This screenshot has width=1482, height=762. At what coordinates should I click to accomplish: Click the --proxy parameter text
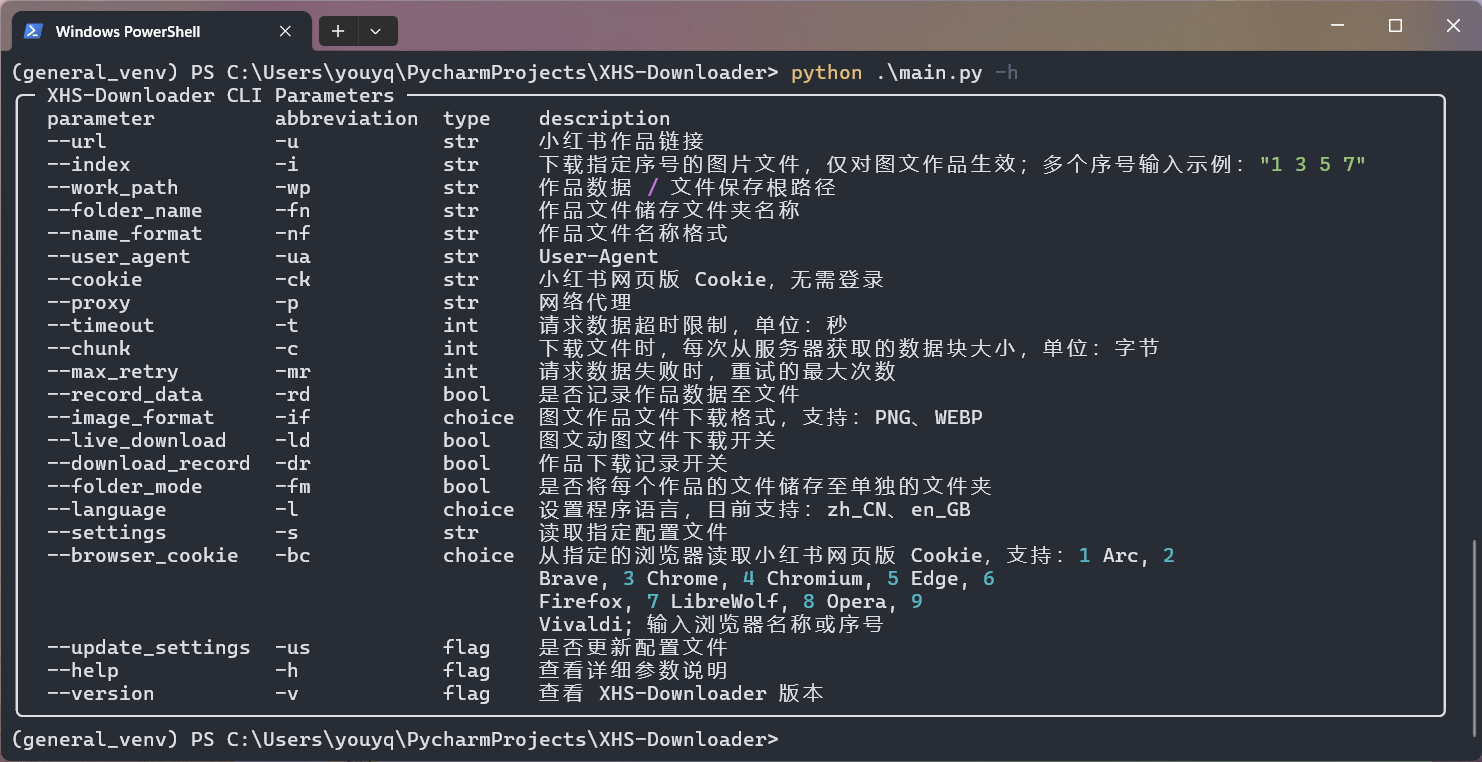pos(89,302)
